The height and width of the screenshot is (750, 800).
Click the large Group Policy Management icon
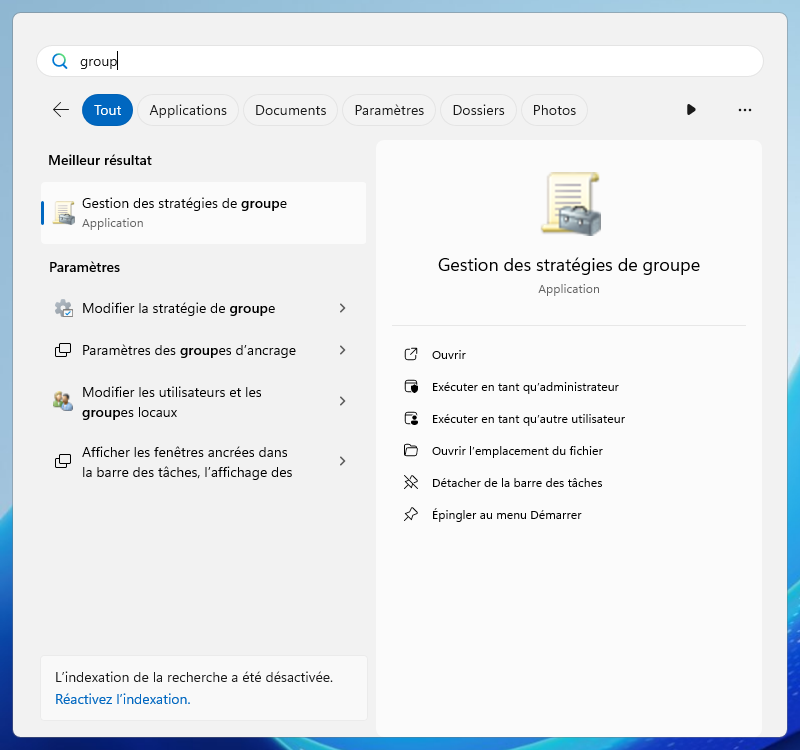coord(569,204)
